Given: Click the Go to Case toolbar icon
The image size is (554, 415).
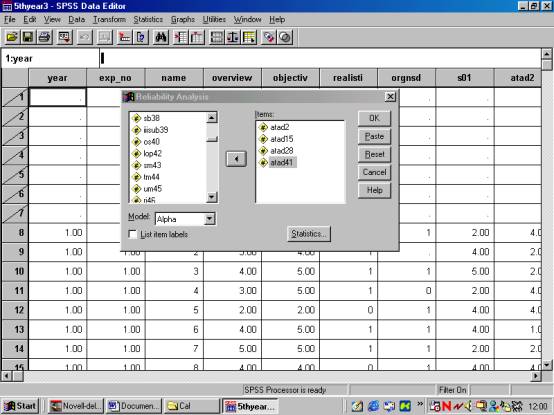Looking at the screenshot, I should click(x=124, y=37).
